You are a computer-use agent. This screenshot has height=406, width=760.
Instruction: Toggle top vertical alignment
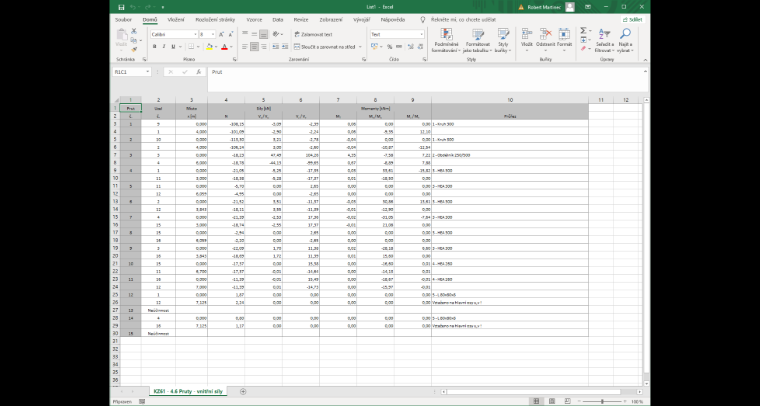coord(245,34)
